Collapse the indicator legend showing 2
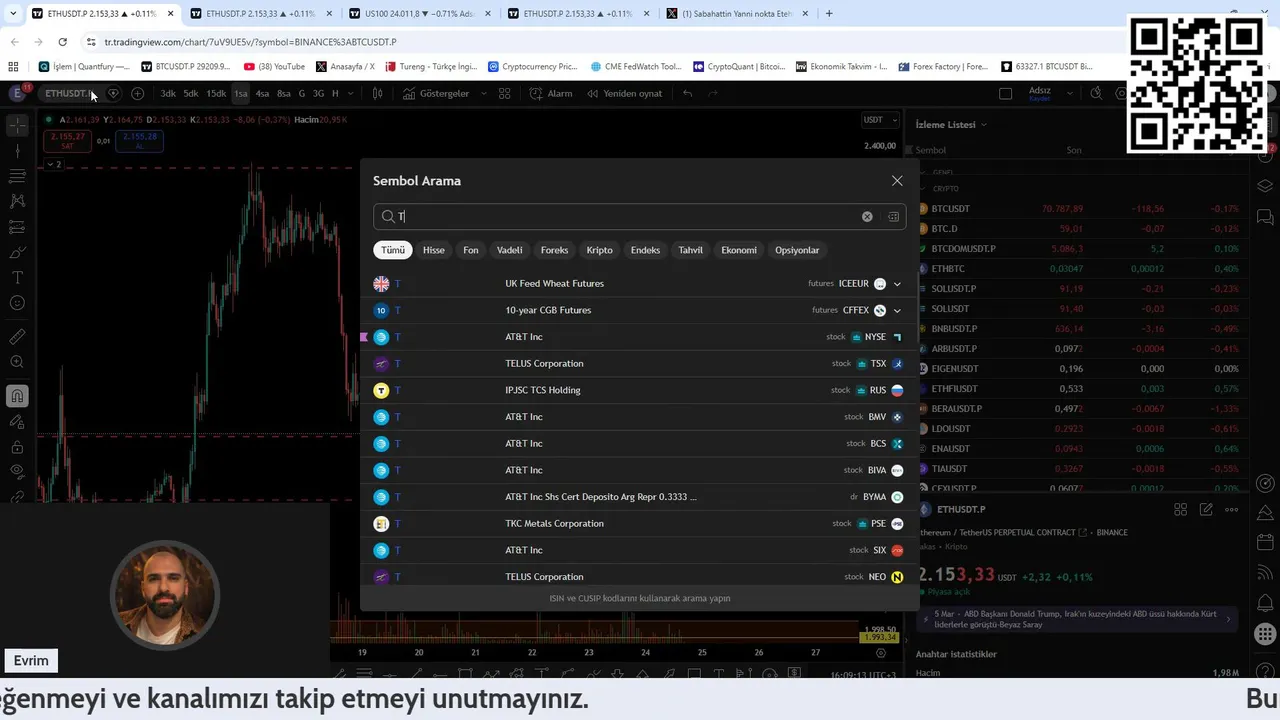Screen dimensions: 1280x720 tap(54, 164)
